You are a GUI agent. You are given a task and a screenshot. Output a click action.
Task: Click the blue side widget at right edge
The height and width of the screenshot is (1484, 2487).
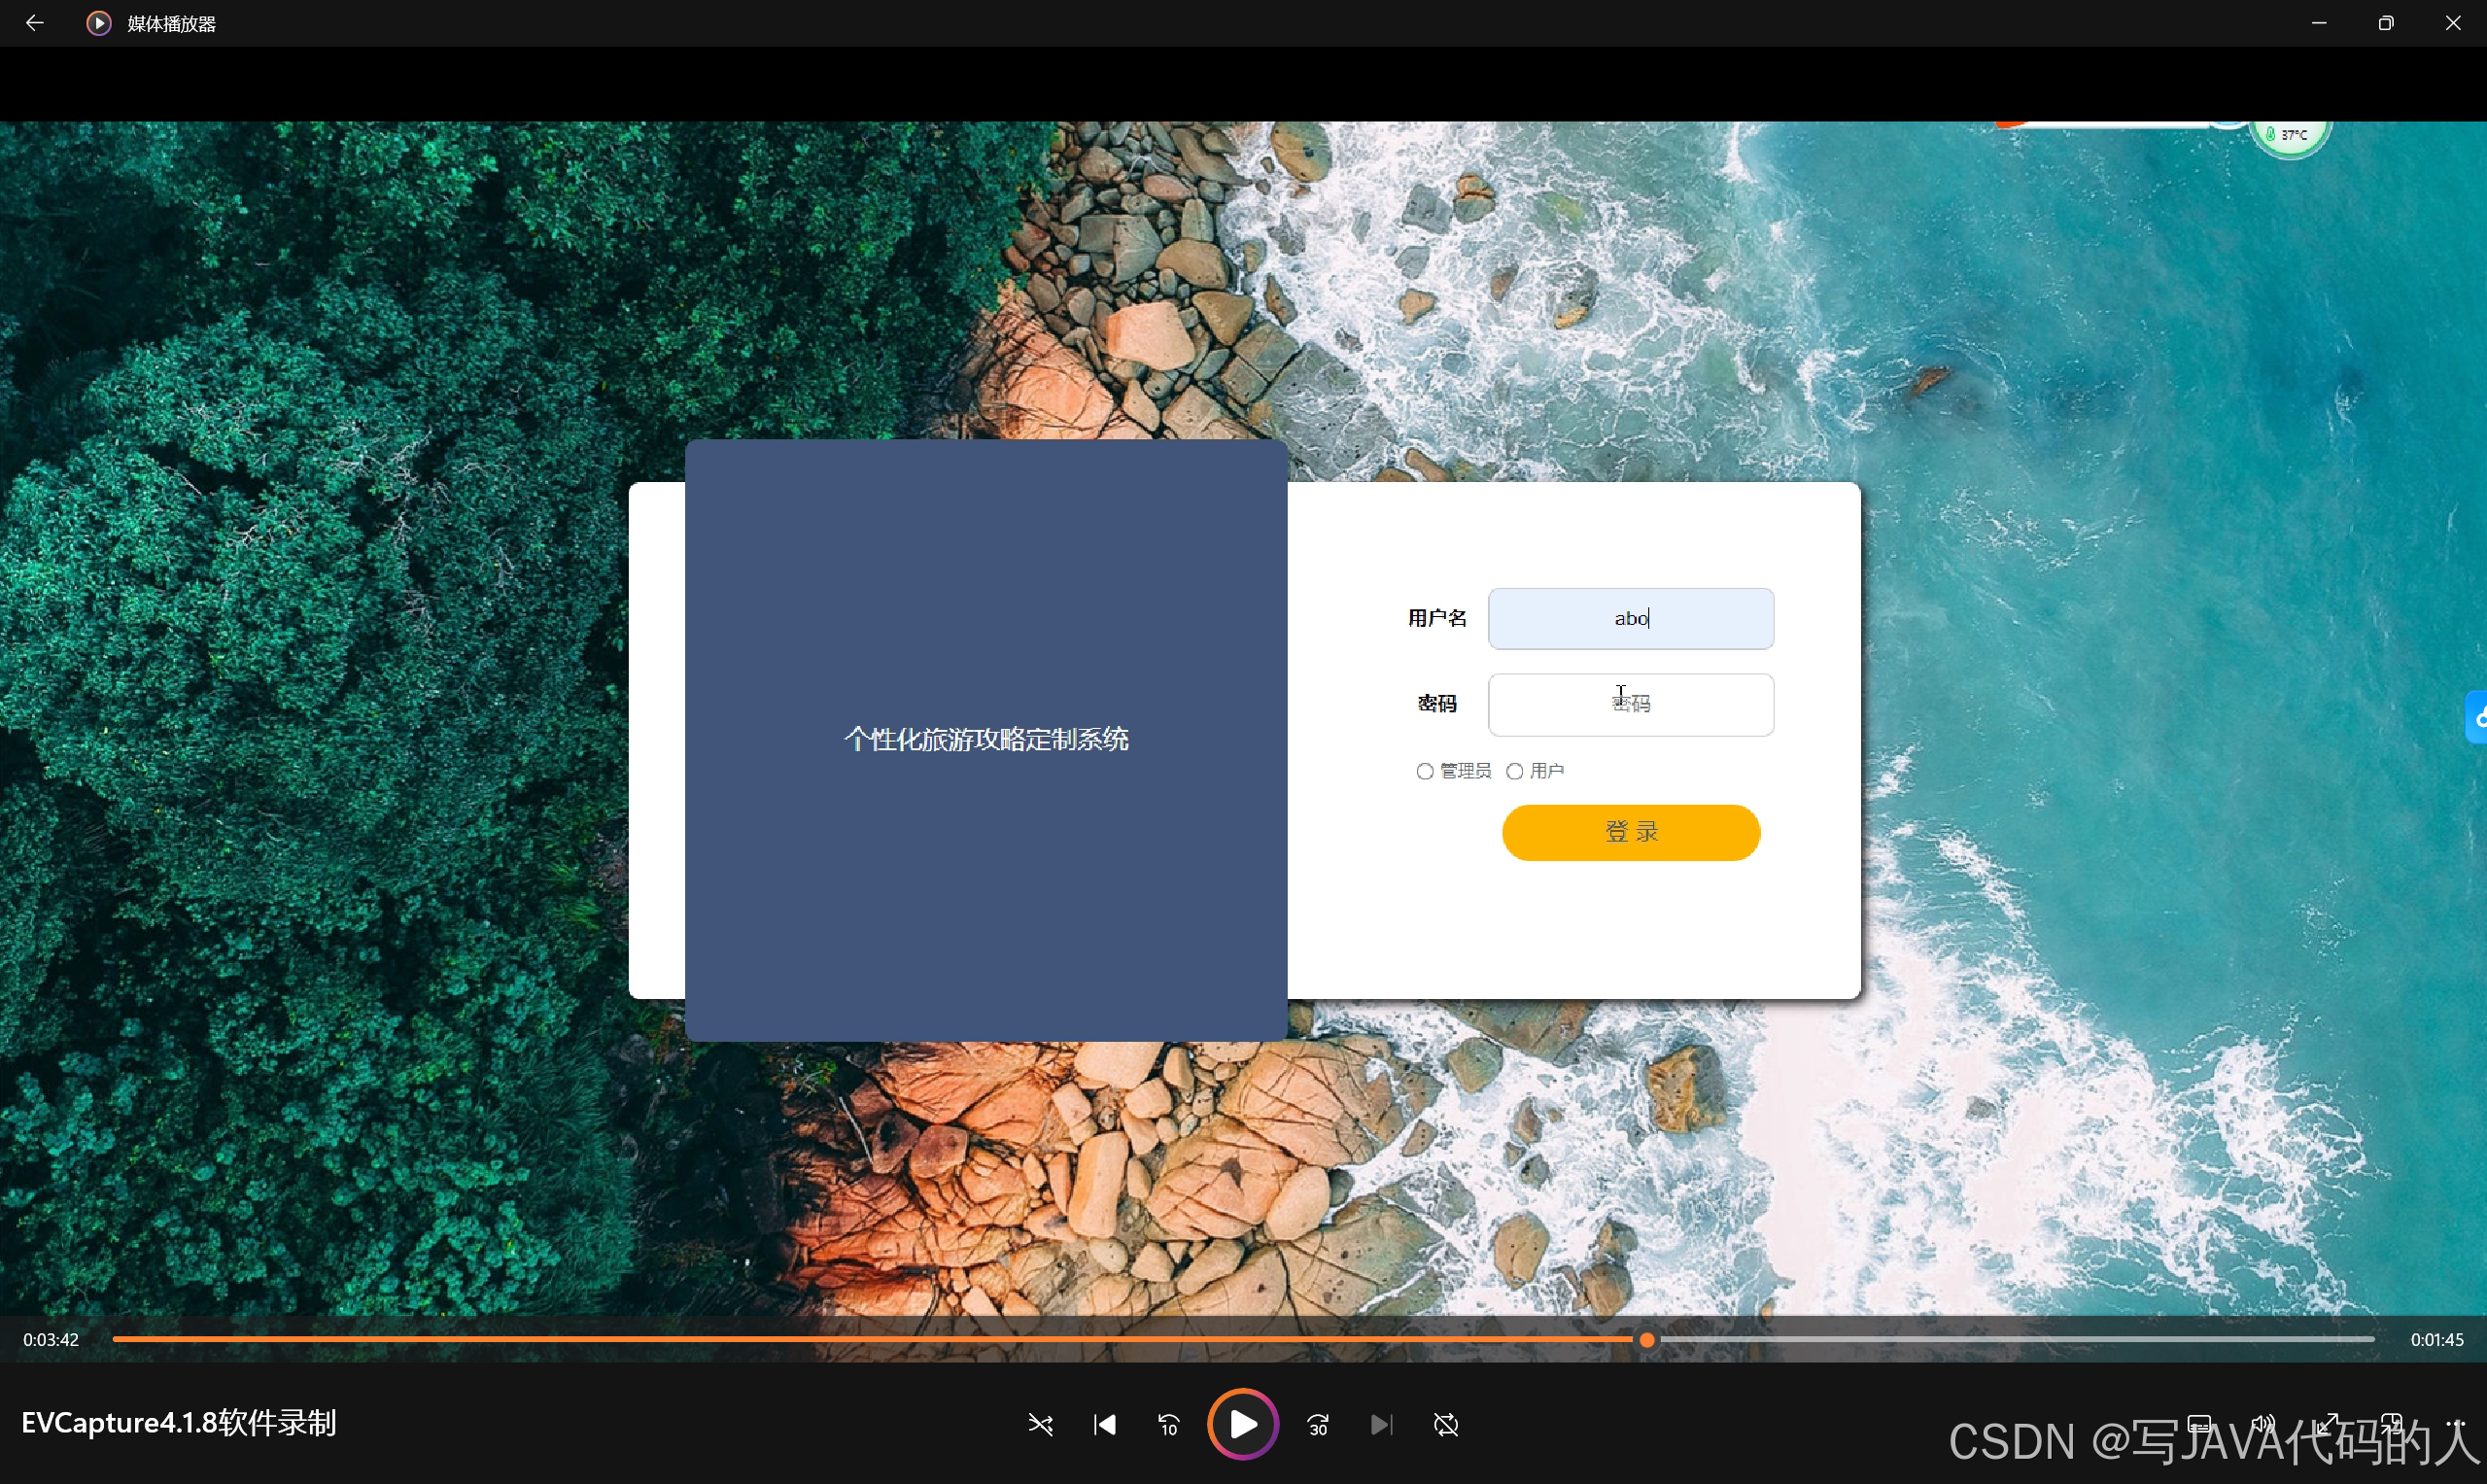coord(2477,717)
